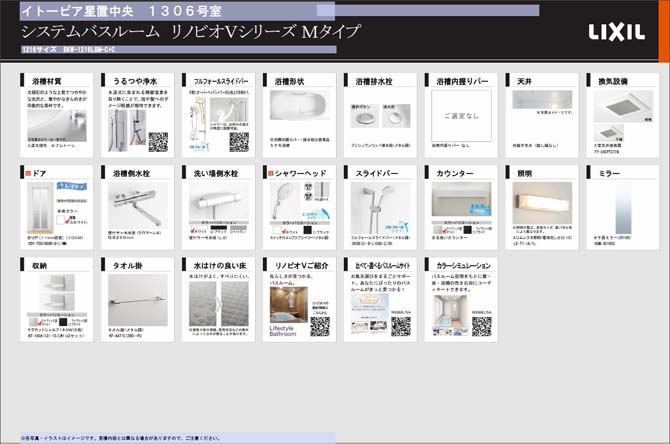Image resolution: width=670 pixels, height=444 pixels.
Task: Click the QR code in the リノビオVご紹介 card
Action: (320, 326)
